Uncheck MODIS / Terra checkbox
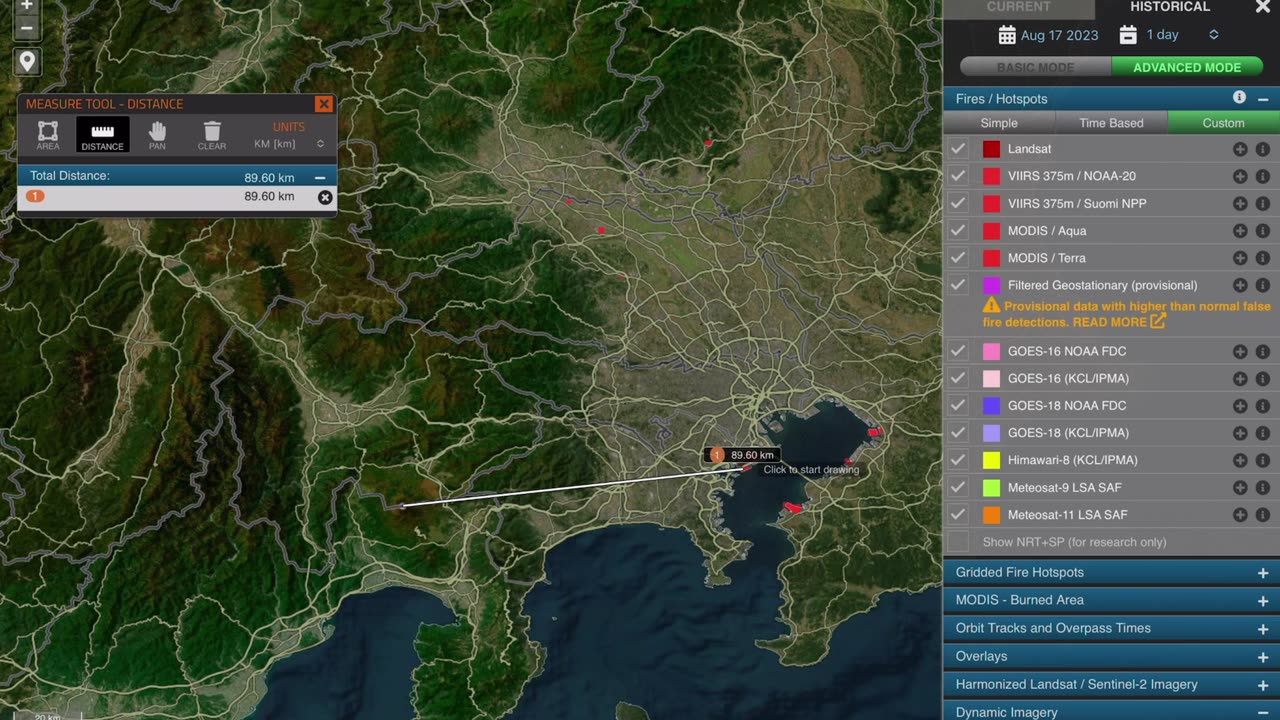 [x=958, y=257]
